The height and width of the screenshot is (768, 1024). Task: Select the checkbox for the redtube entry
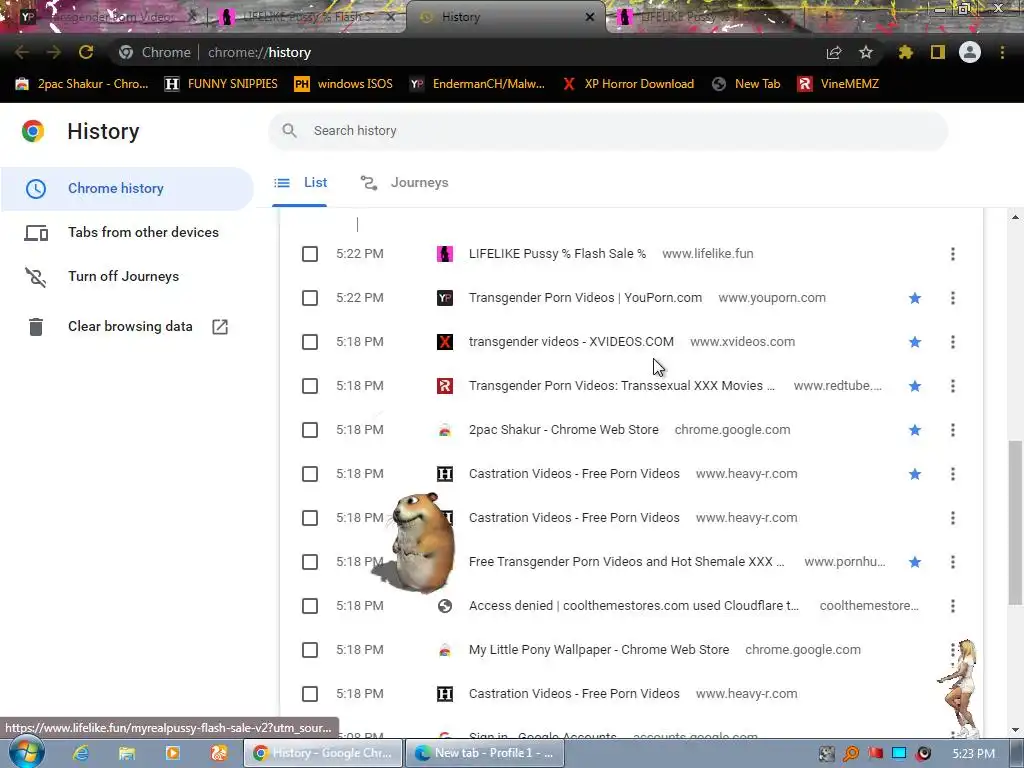pos(310,386)
